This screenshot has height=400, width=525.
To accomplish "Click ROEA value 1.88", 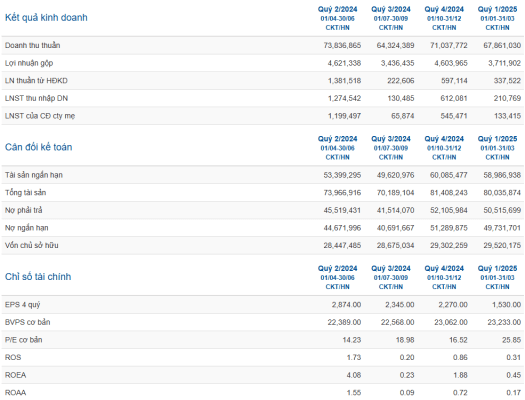I will point(460,375).
